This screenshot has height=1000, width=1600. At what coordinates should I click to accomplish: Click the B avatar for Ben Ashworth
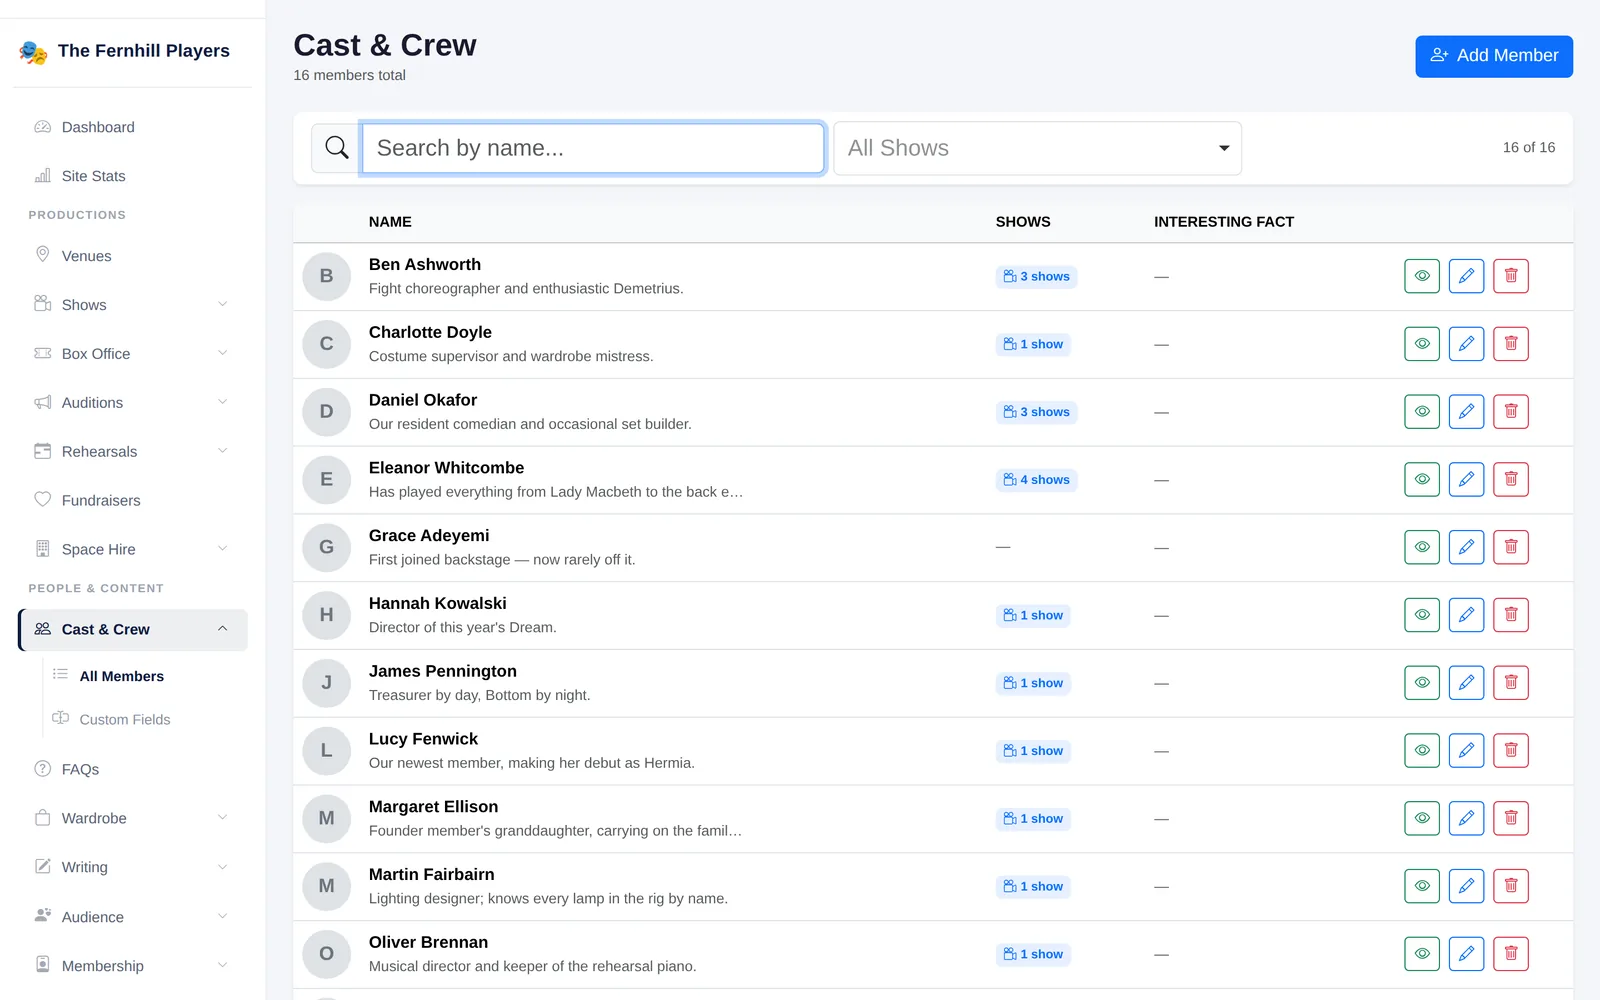326,276
